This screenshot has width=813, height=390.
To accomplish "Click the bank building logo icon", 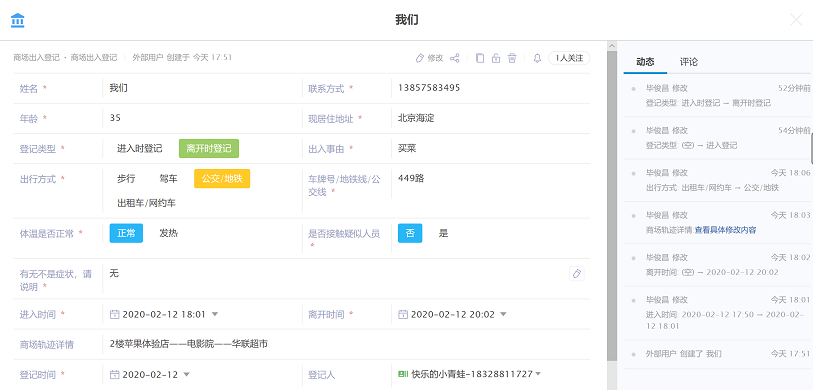I will 18,20.
